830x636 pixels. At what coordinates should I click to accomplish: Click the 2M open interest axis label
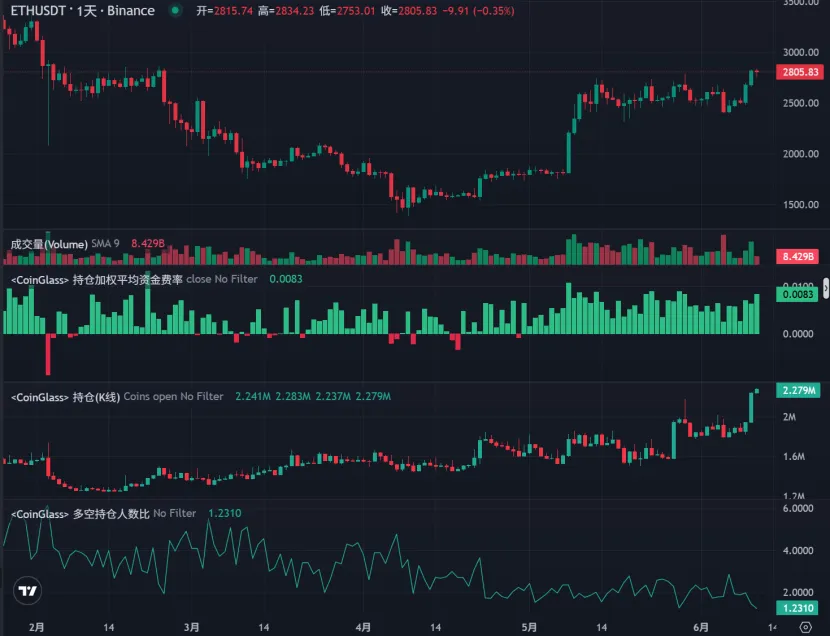(789, 417)
